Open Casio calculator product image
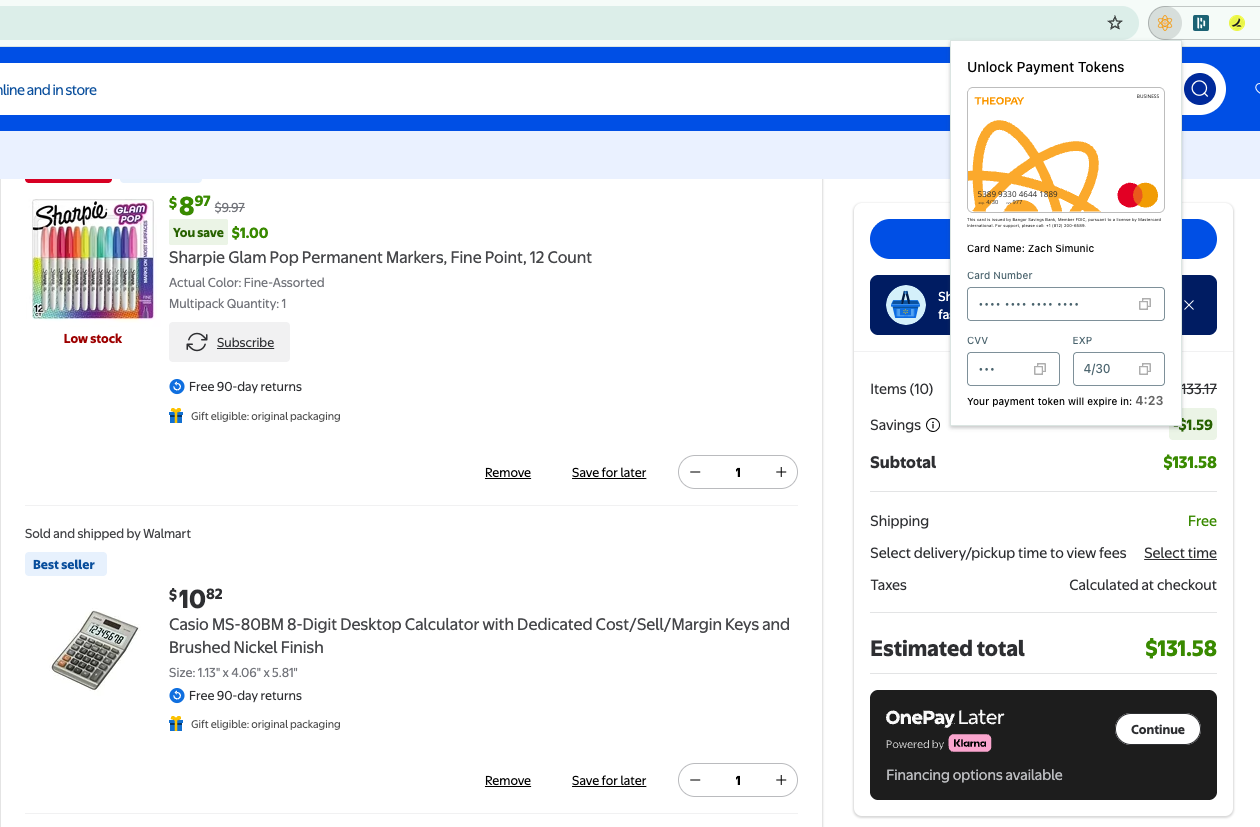1260x827 pixels. click(94, 648)
